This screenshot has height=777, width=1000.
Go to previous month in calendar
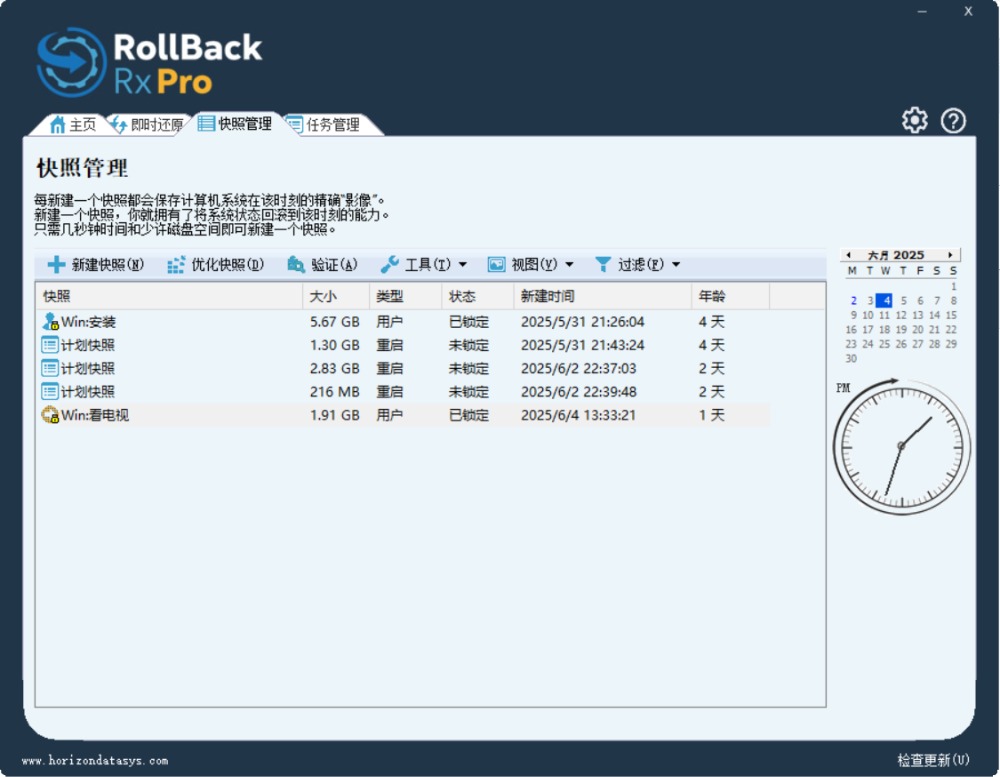(x=849, y=255)
